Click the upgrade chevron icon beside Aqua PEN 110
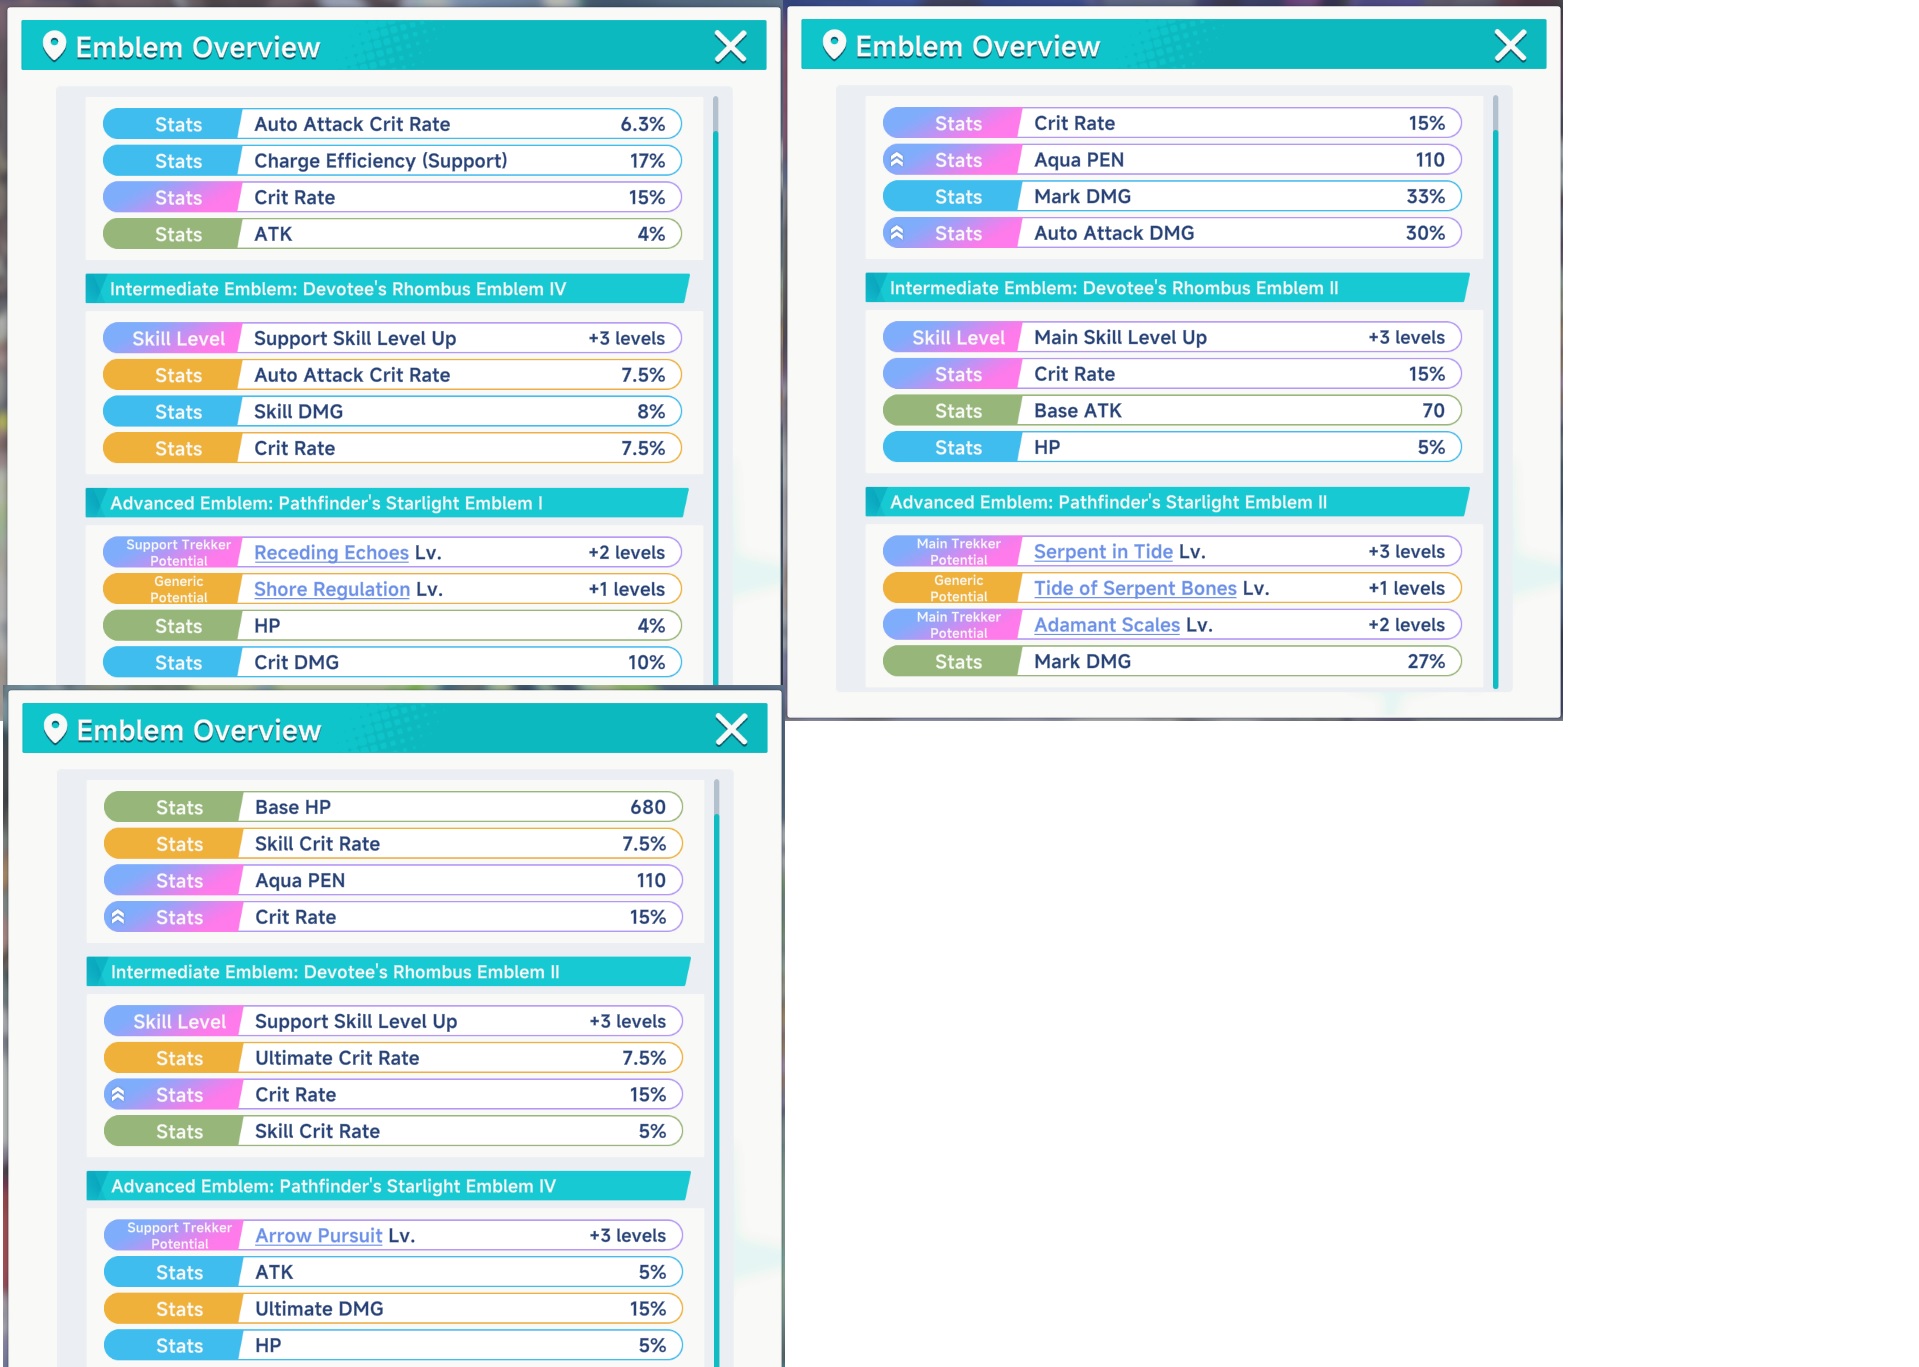 [897, 160]
